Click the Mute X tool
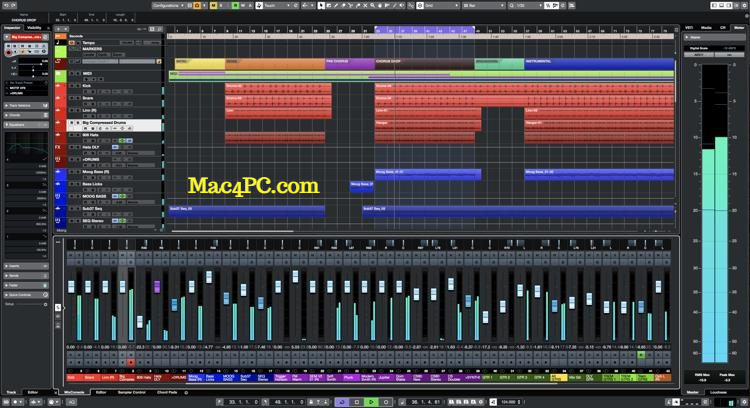Viewport: 750px width, 408px height. [365, 5]
